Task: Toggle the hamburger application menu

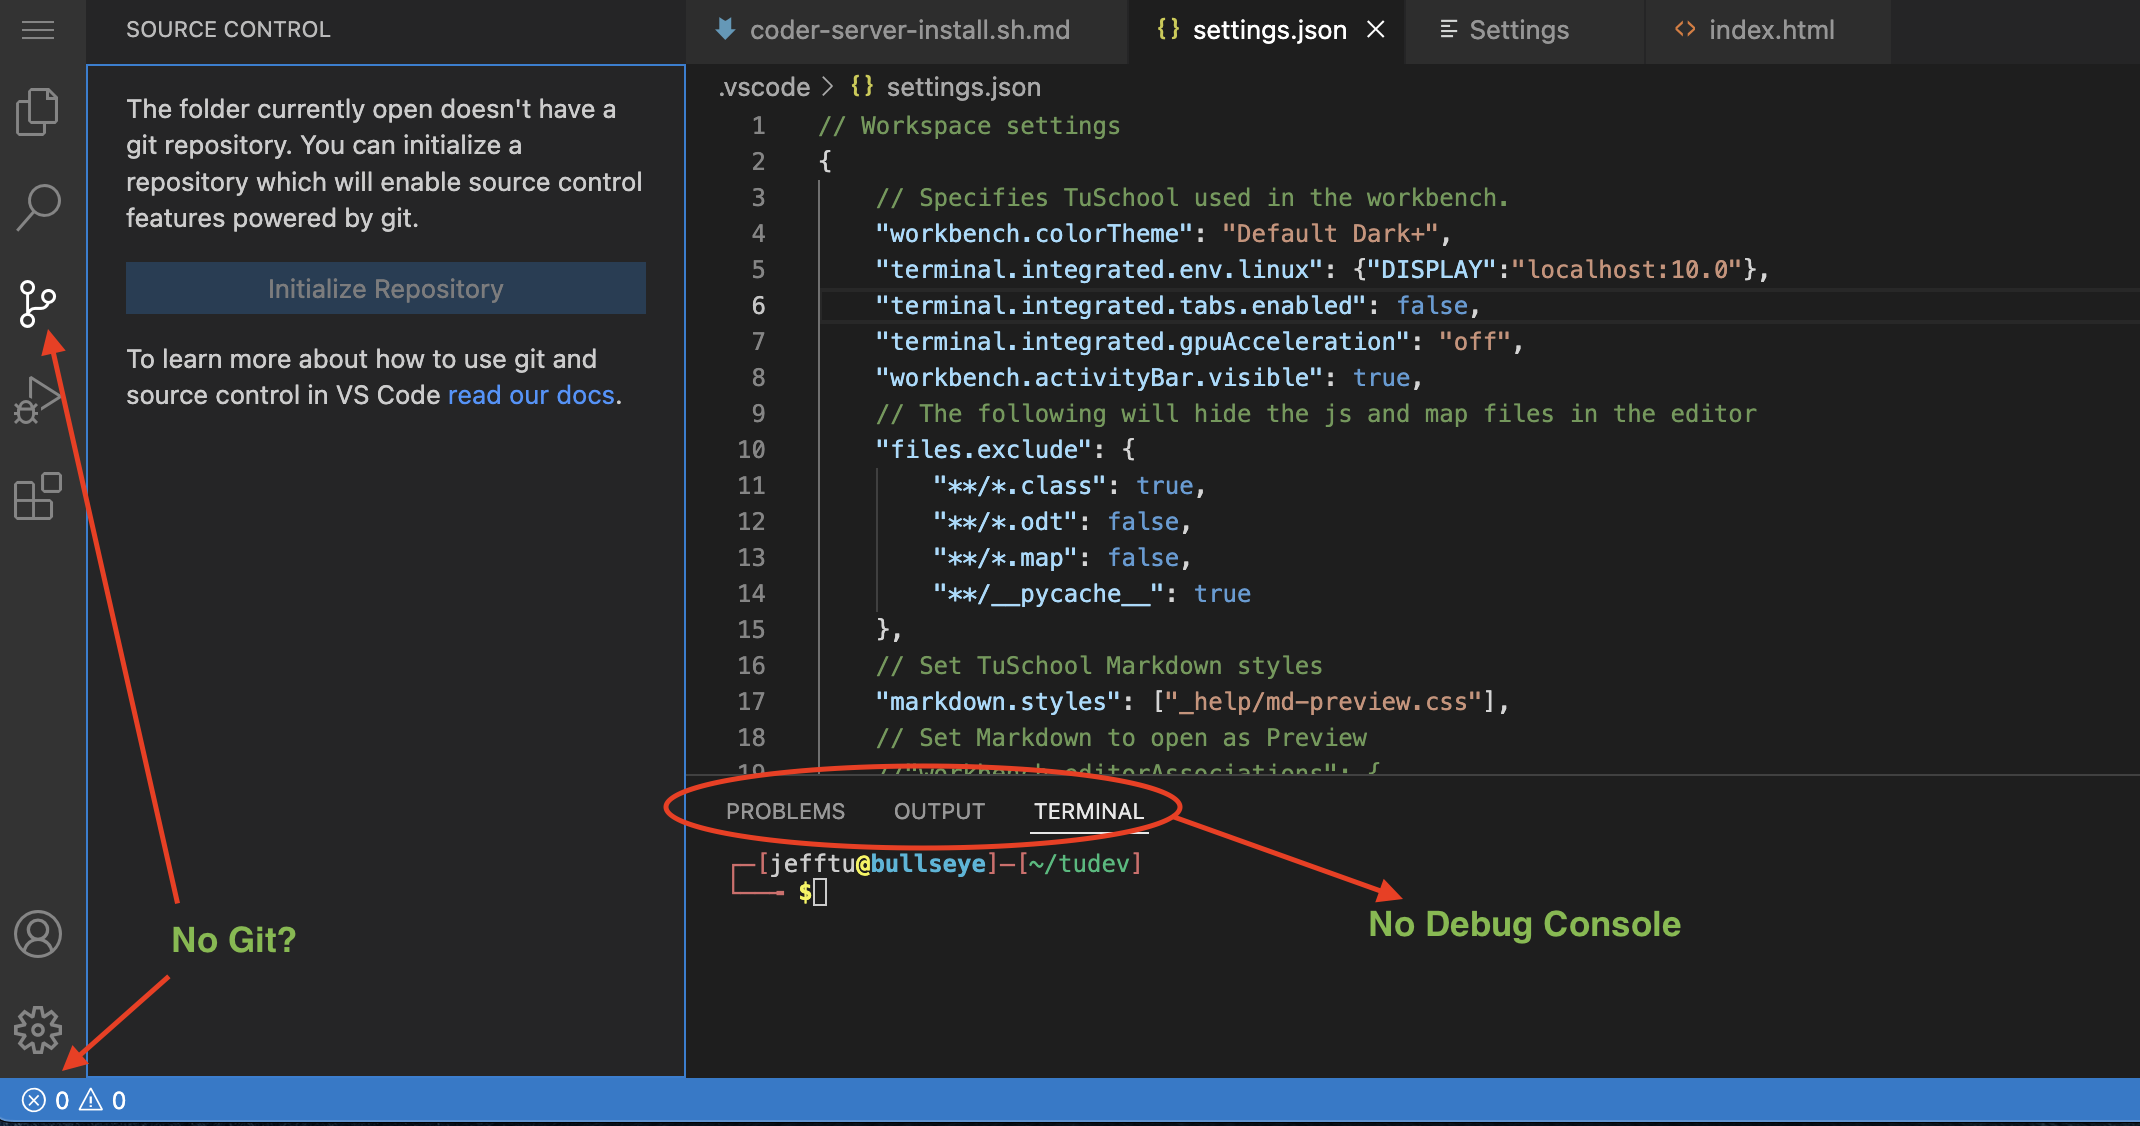Action: (38, 30)
